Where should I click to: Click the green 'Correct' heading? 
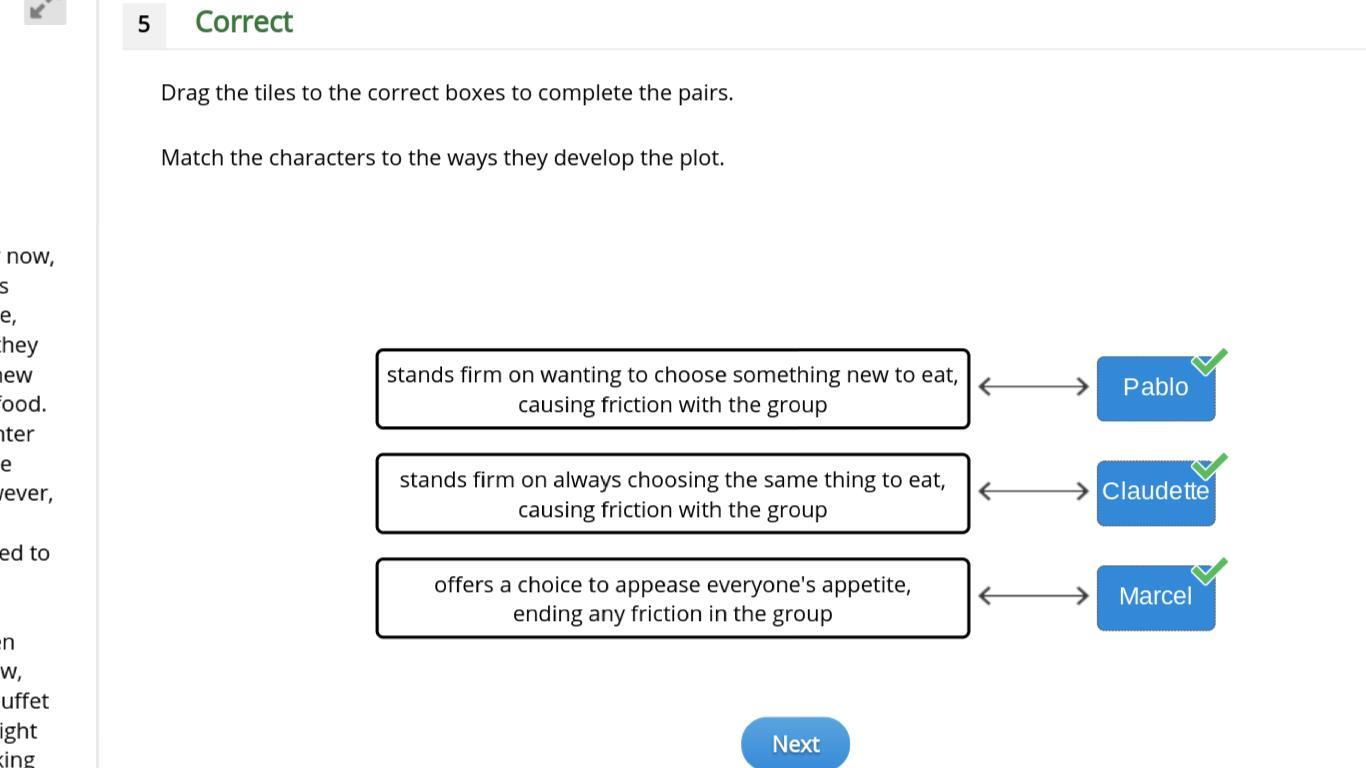point(243,22)
